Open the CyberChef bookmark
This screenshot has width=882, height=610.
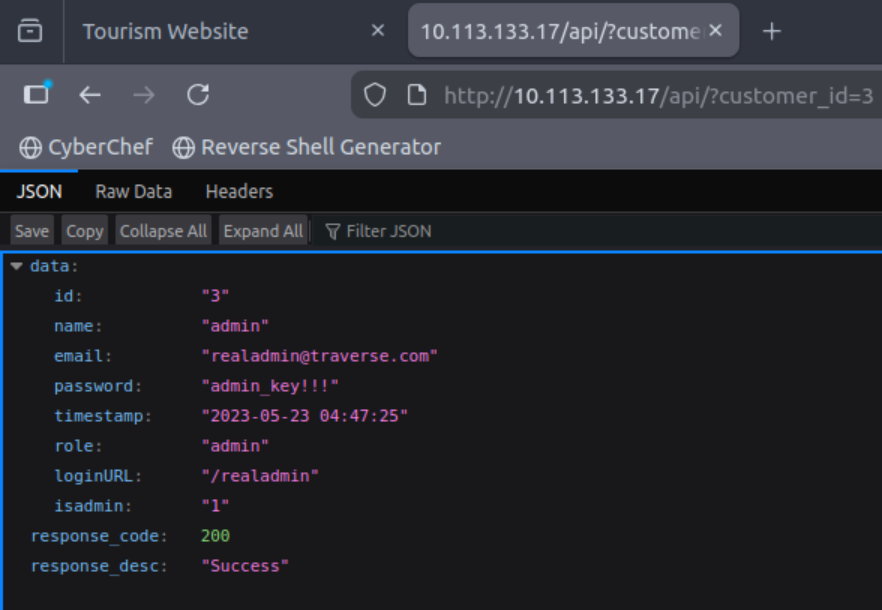[x=86, y=147]
